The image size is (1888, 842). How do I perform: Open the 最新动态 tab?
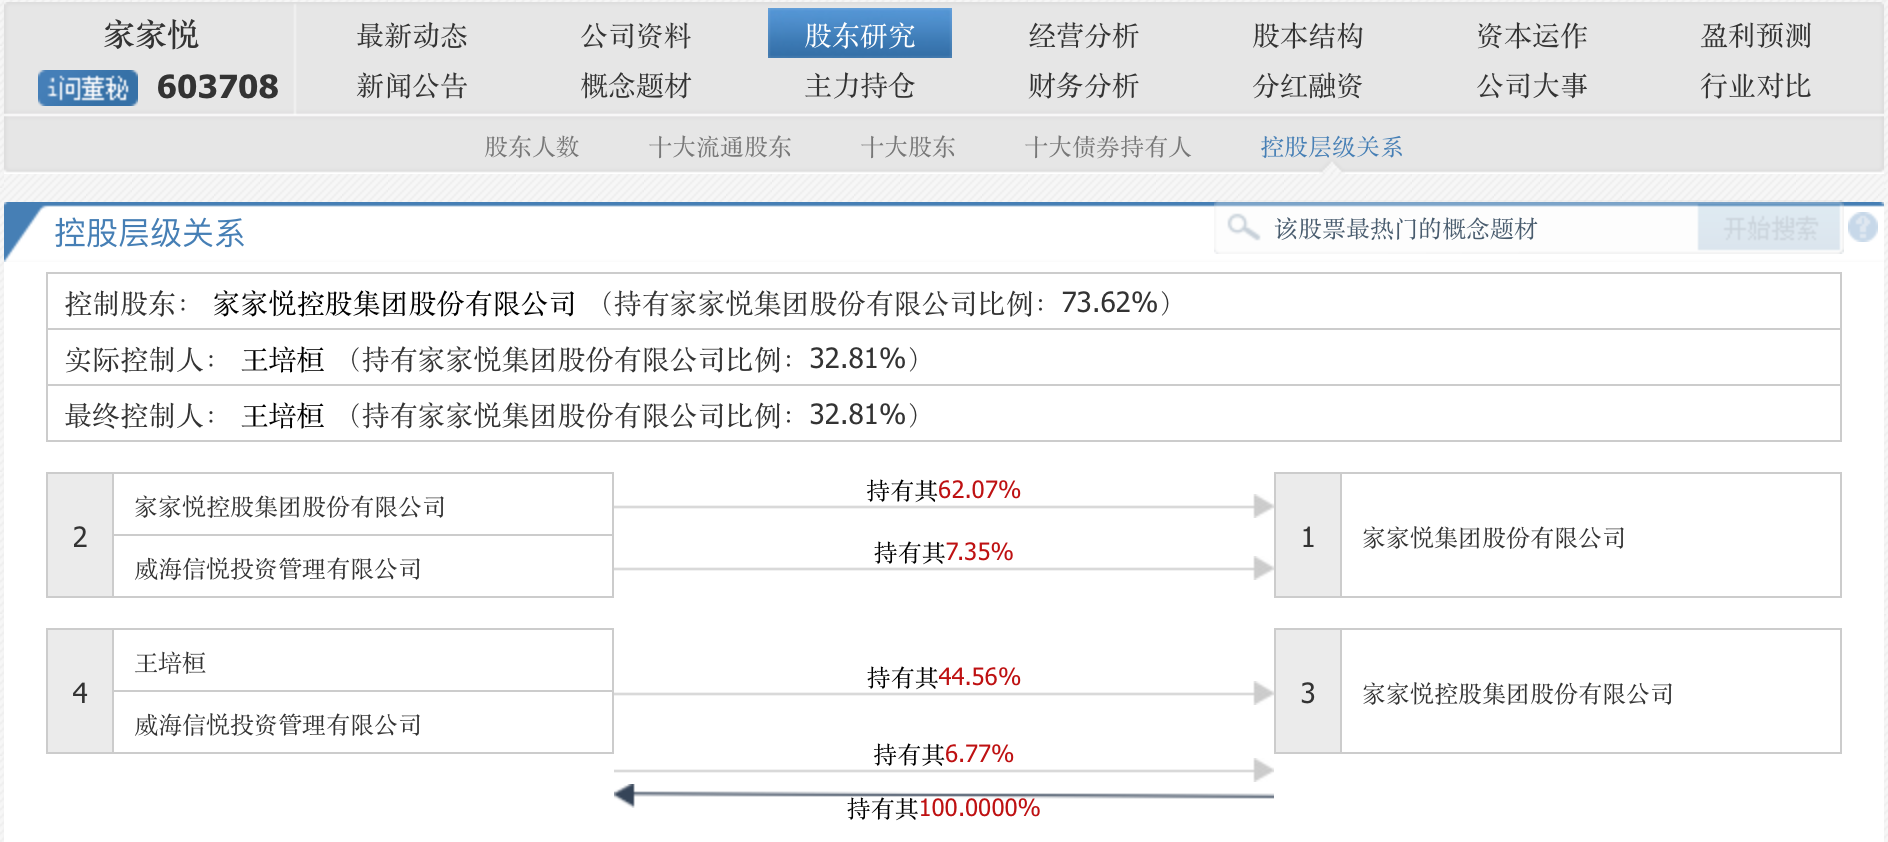[412, 36]
